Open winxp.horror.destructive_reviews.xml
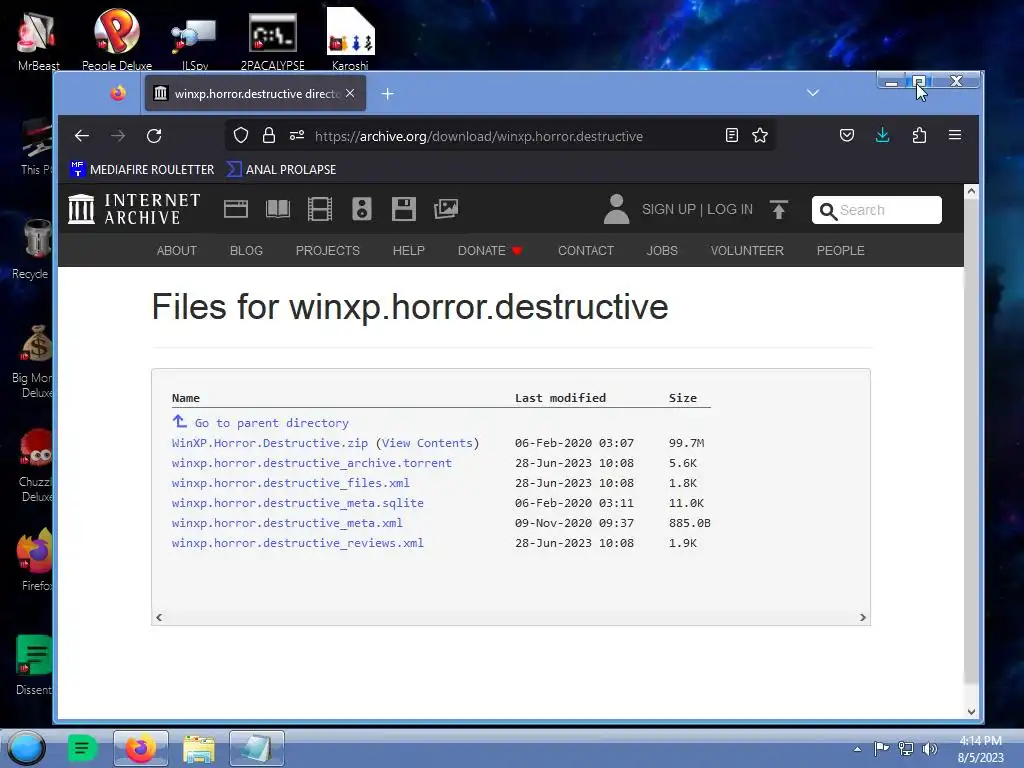 pos(298,543)
